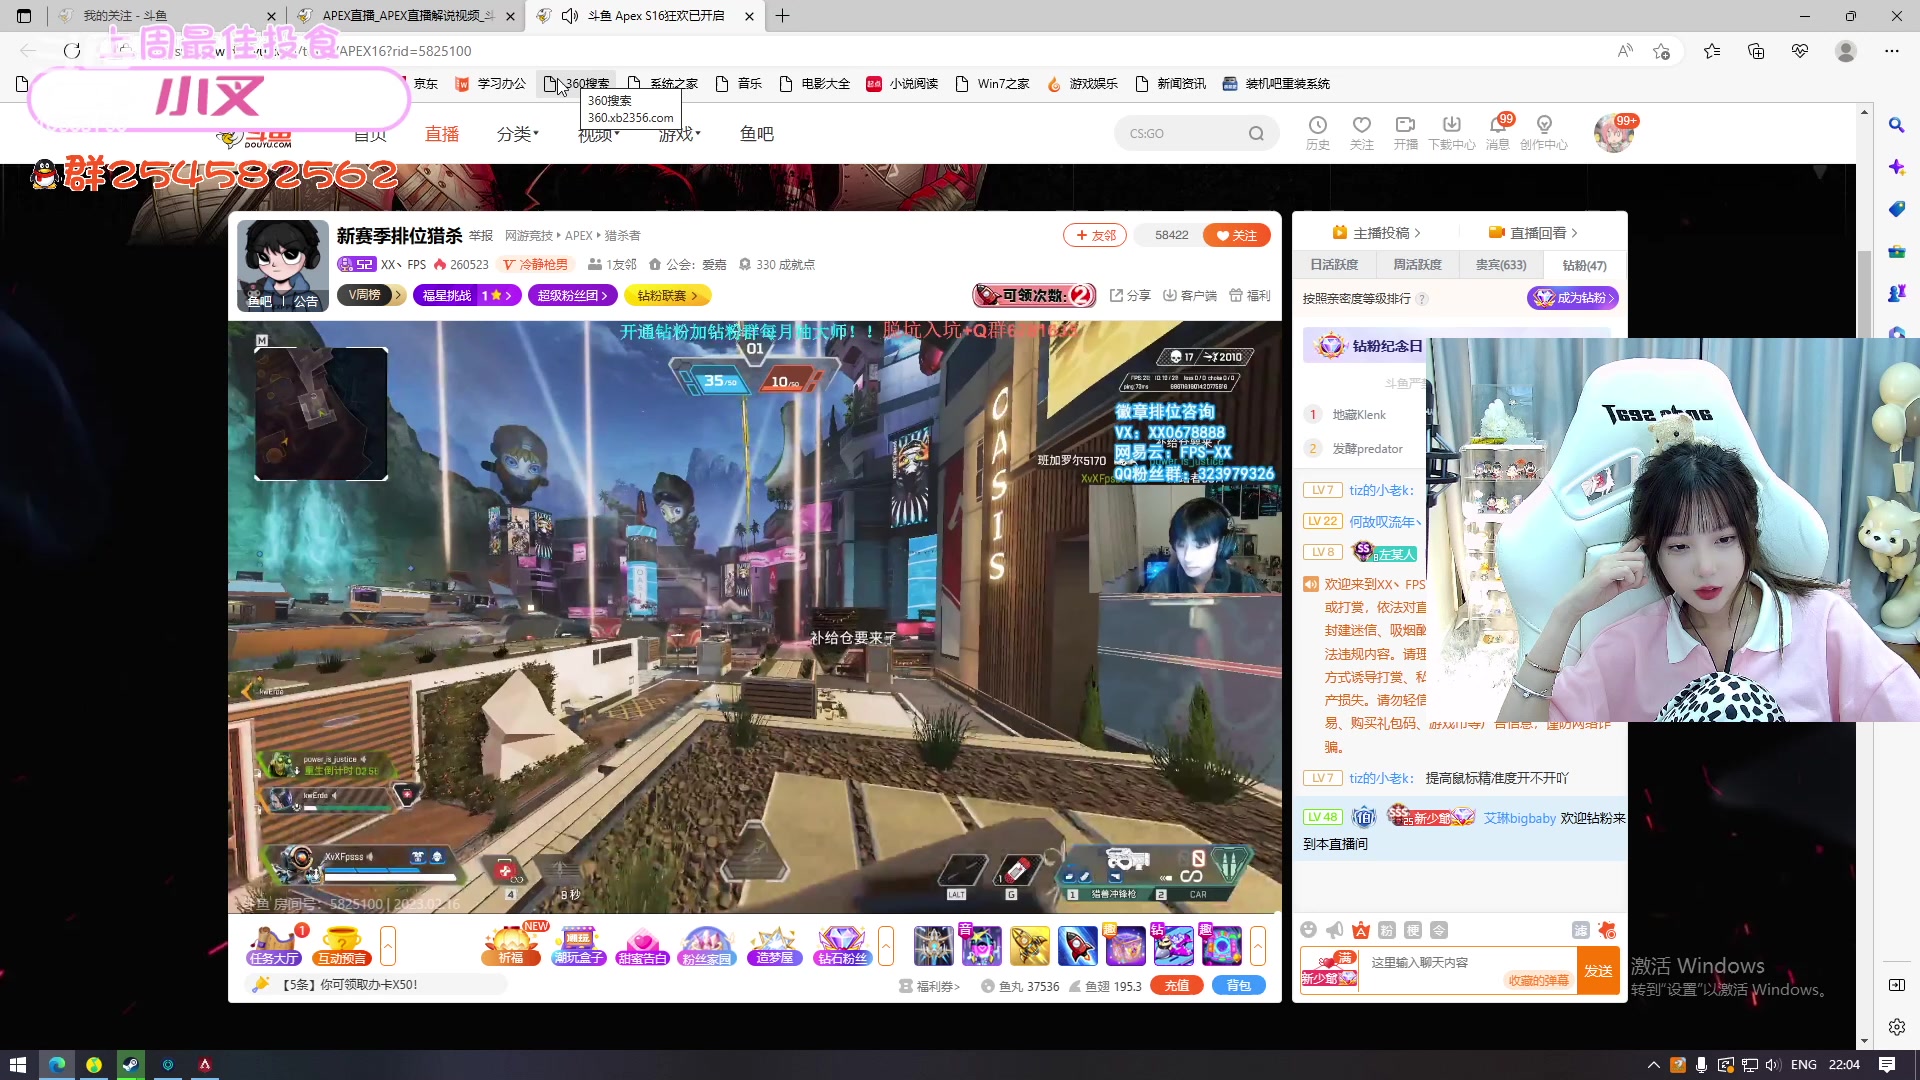Open Steam from the taskbar
The width and height of the screenshot is (1920, 1080).
130,1065
